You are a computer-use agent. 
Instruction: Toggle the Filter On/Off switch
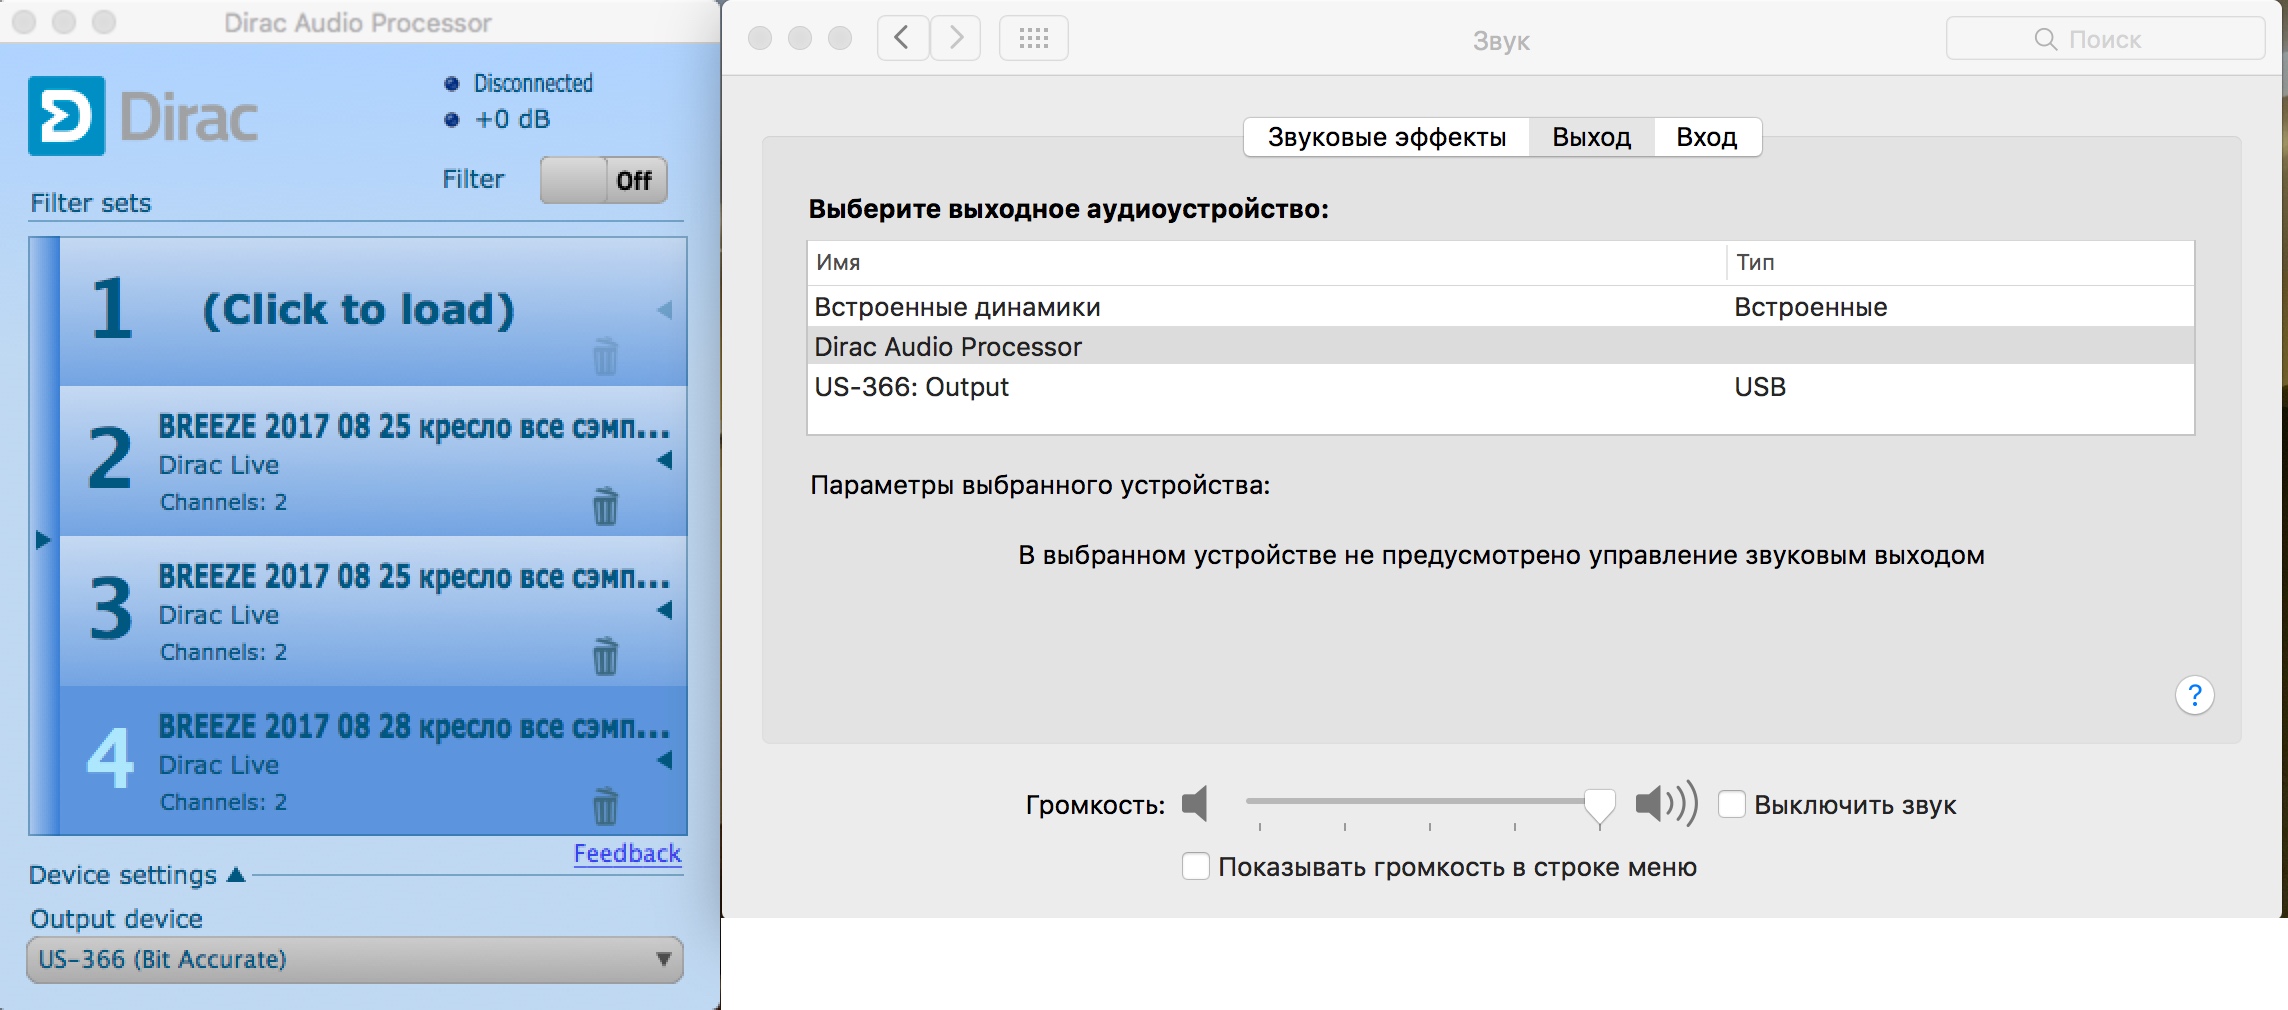[x=603, y=180]
